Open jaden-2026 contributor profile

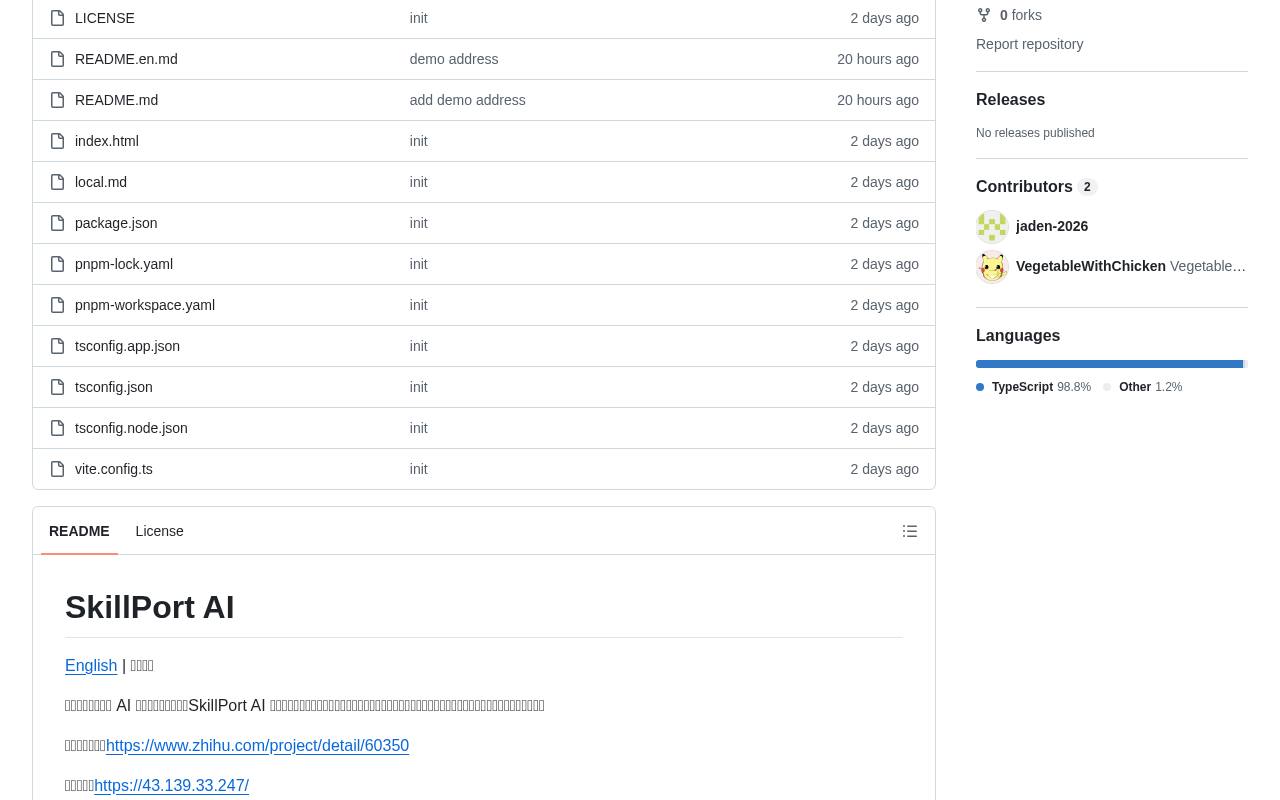pos(1052,226)
